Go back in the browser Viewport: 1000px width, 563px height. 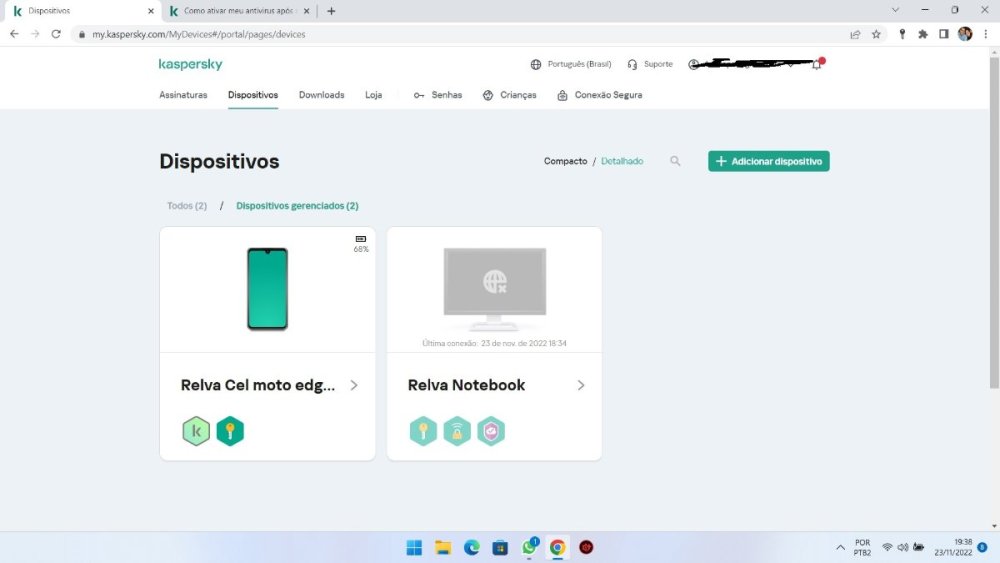(x=14, y=34)
